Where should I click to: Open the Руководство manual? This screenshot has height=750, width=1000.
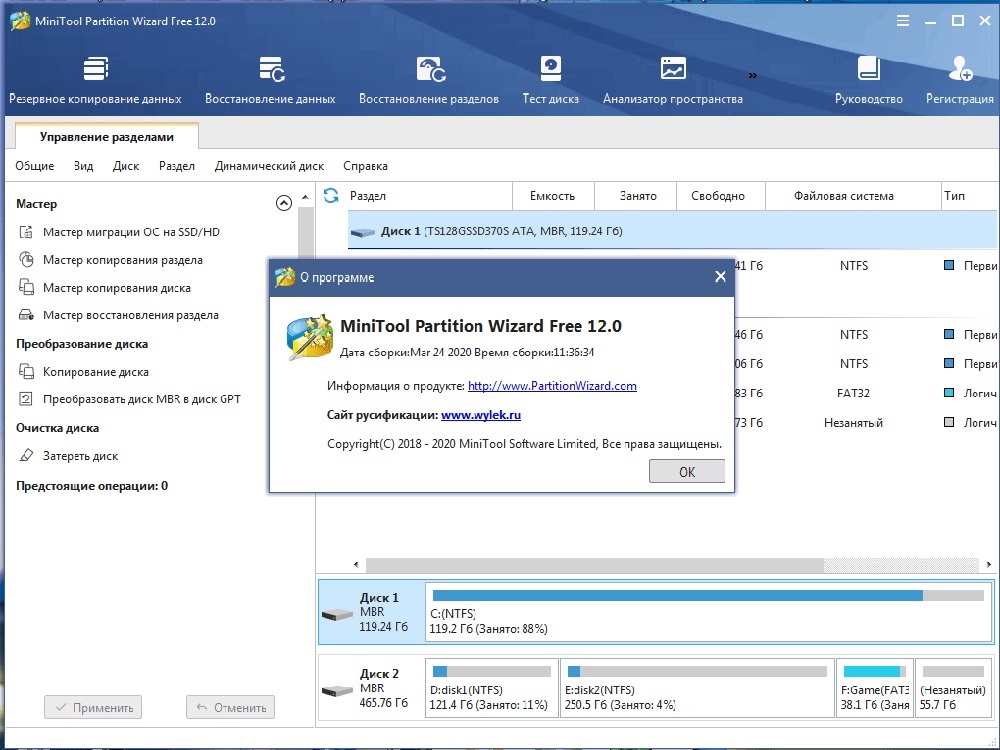click(x=869, y=80)
